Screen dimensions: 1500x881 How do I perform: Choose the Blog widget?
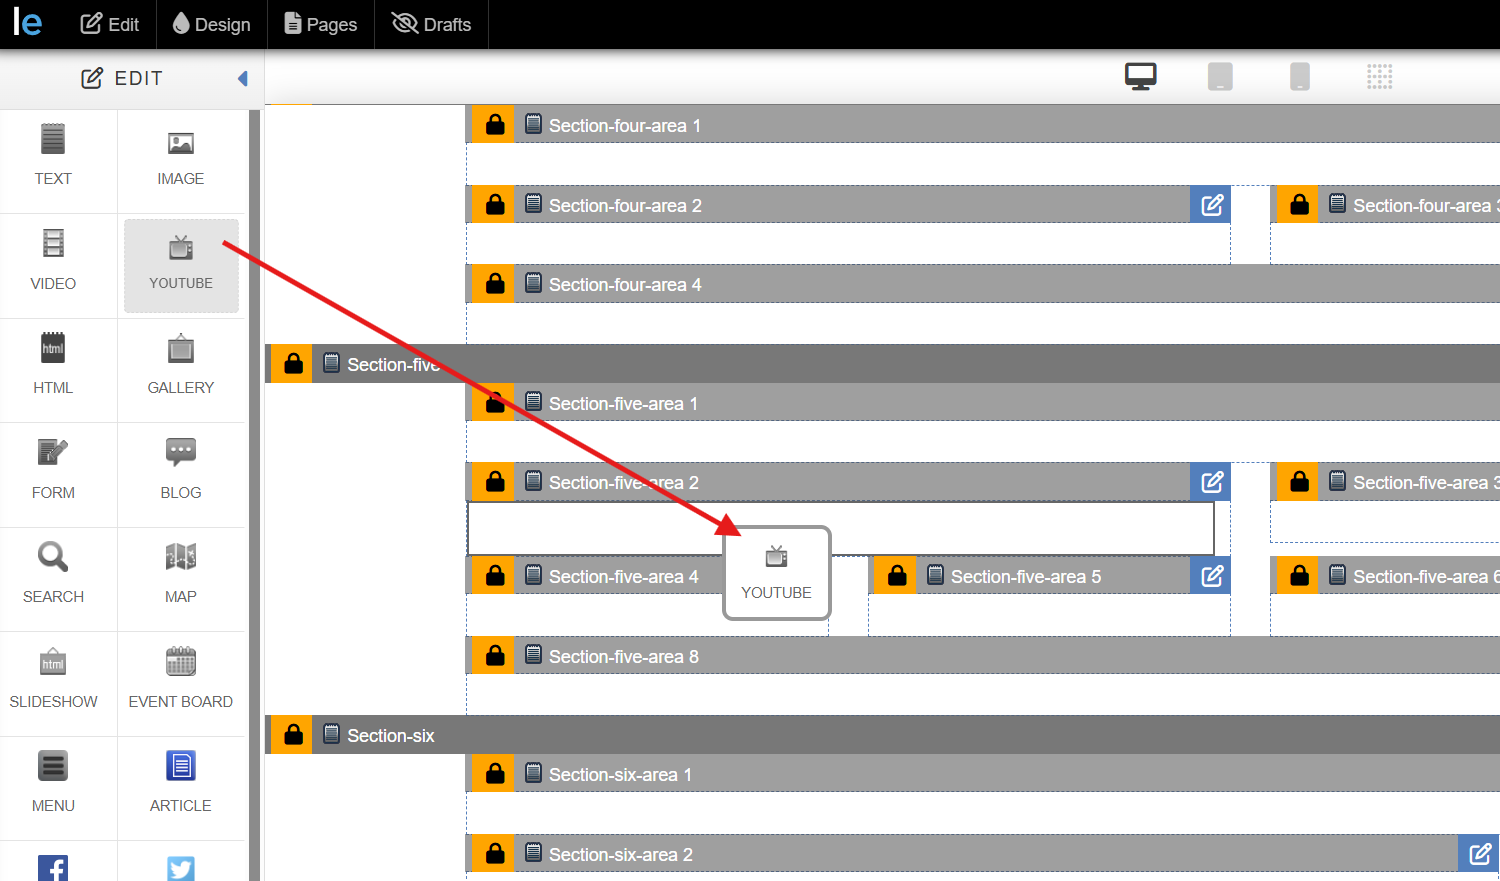tap(180, 469)
